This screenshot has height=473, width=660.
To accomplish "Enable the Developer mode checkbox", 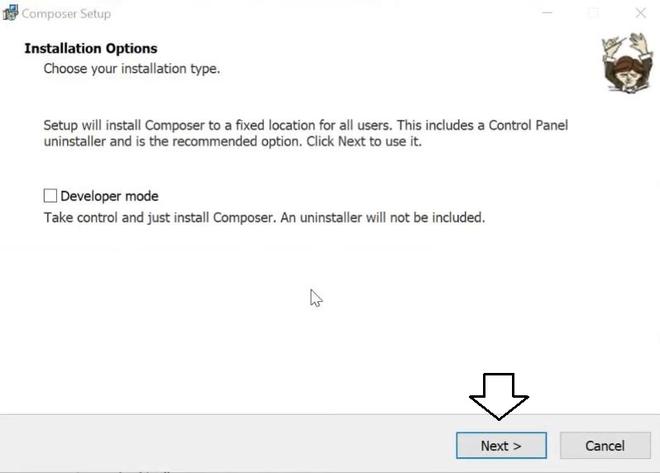I will point(50,196).
